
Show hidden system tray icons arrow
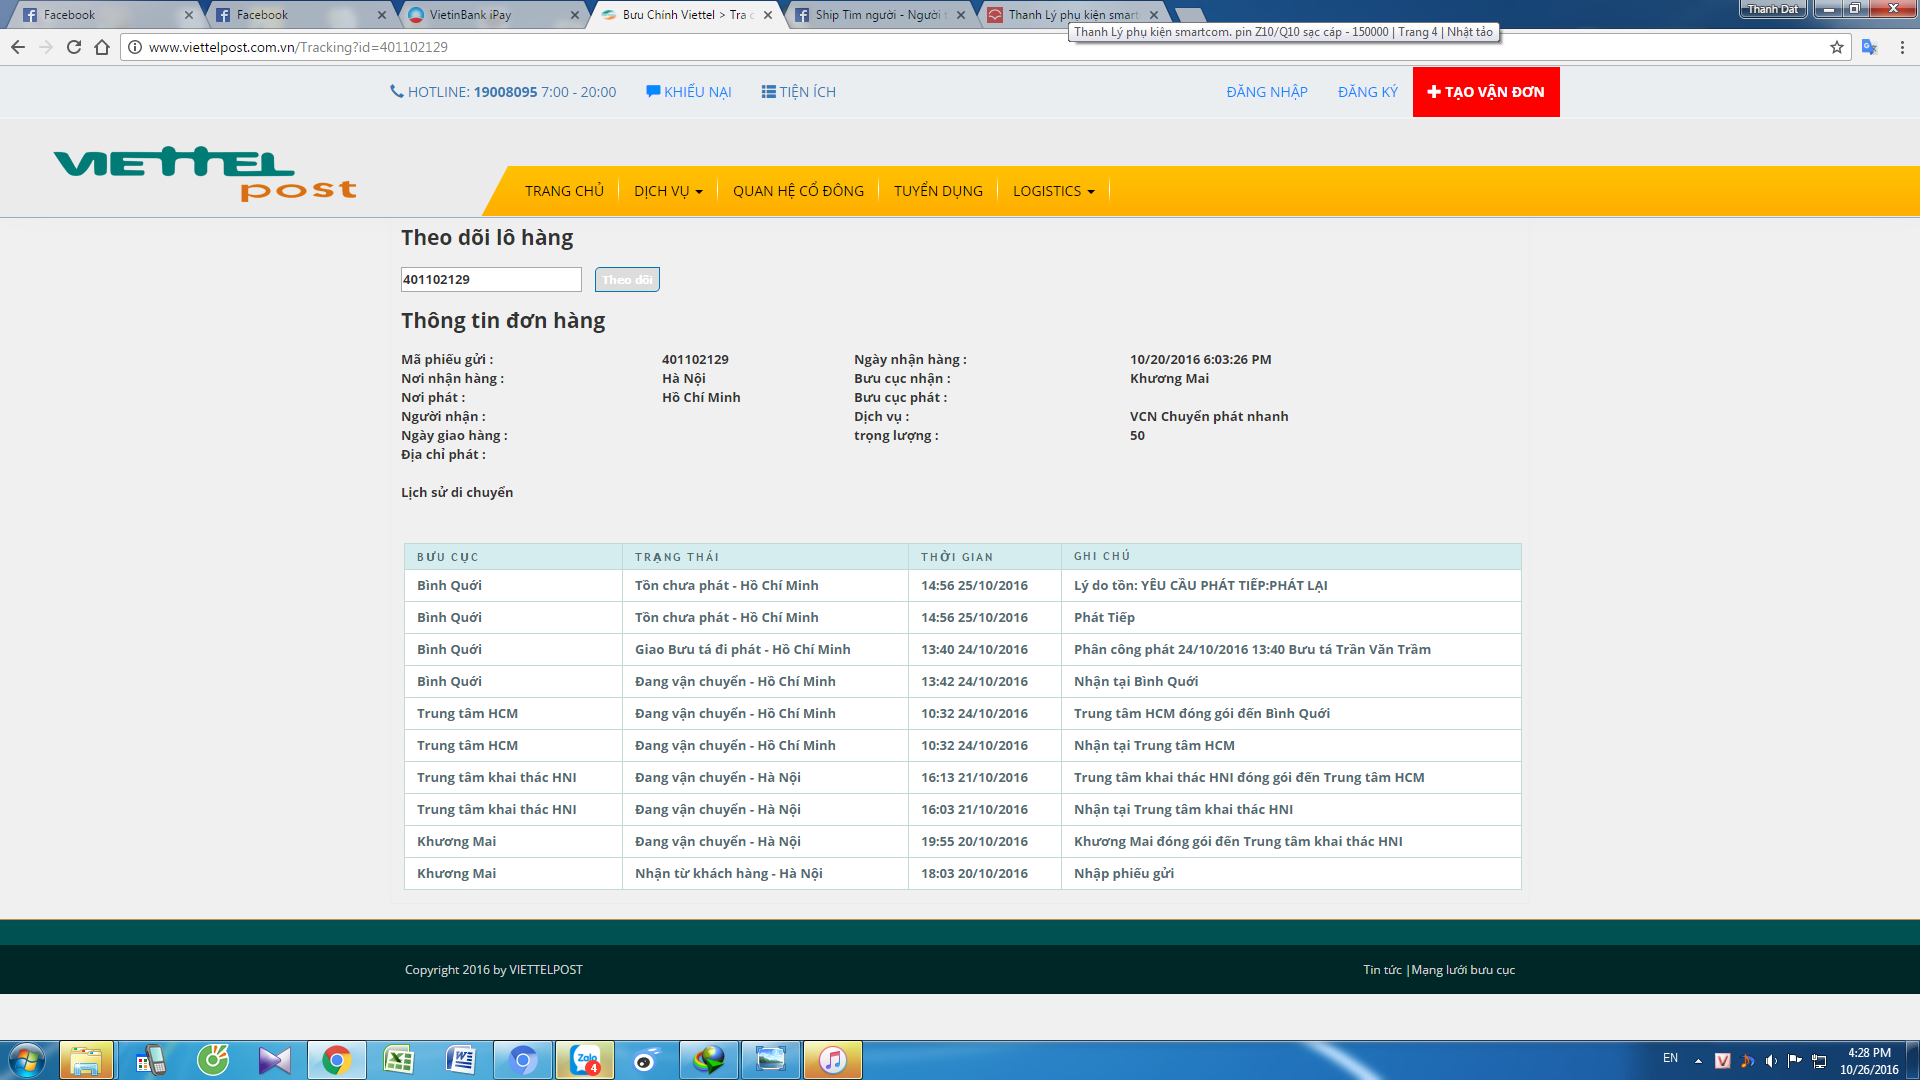pos(1698,1060)
